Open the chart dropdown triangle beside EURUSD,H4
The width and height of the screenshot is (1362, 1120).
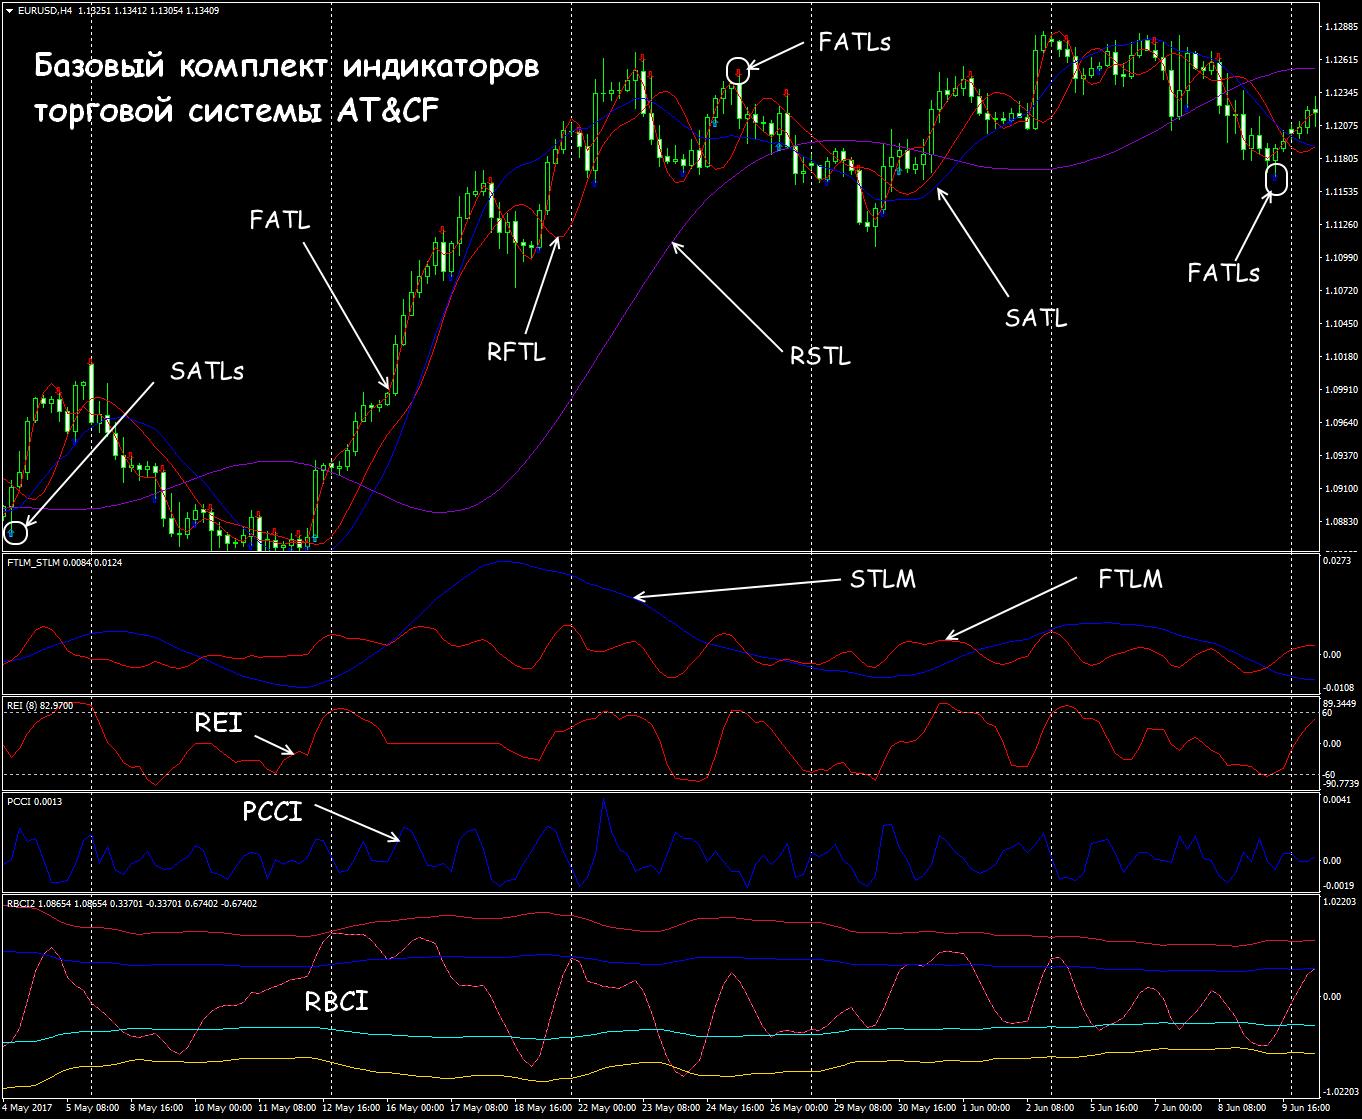coord(9,10)
